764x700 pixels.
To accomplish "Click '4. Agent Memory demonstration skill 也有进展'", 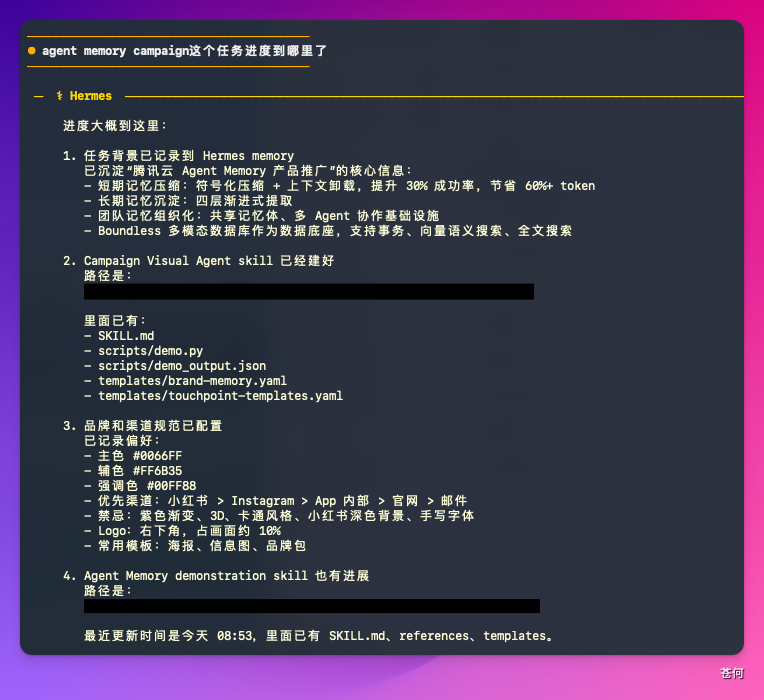I will pos(216,576).
